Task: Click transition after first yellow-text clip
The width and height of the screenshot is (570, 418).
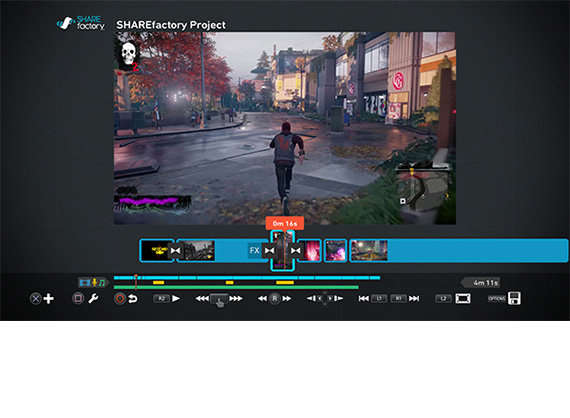Action: [175, 250]
